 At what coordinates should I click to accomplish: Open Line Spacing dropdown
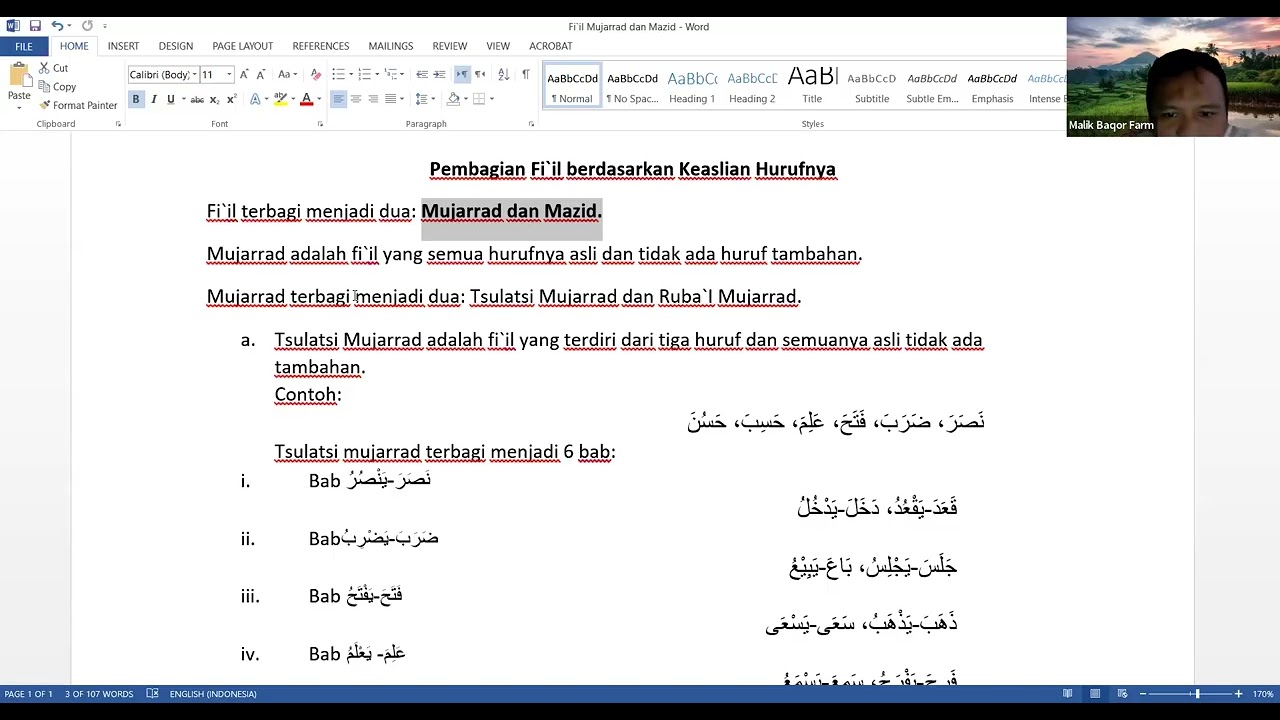(x=426, y=99)
